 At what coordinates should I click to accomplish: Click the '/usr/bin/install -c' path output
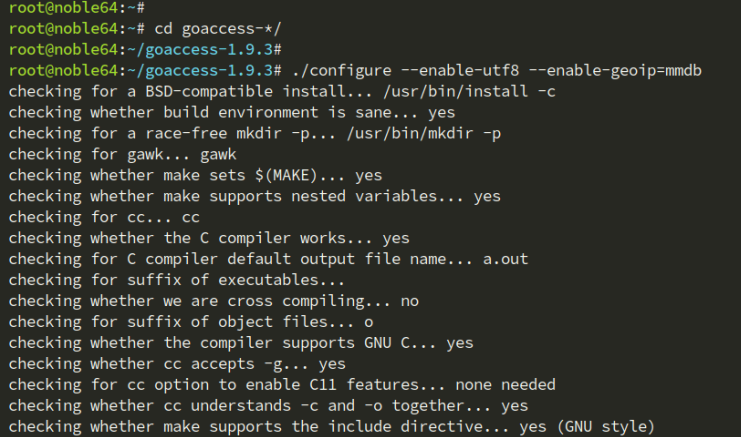tap(471, 91)
